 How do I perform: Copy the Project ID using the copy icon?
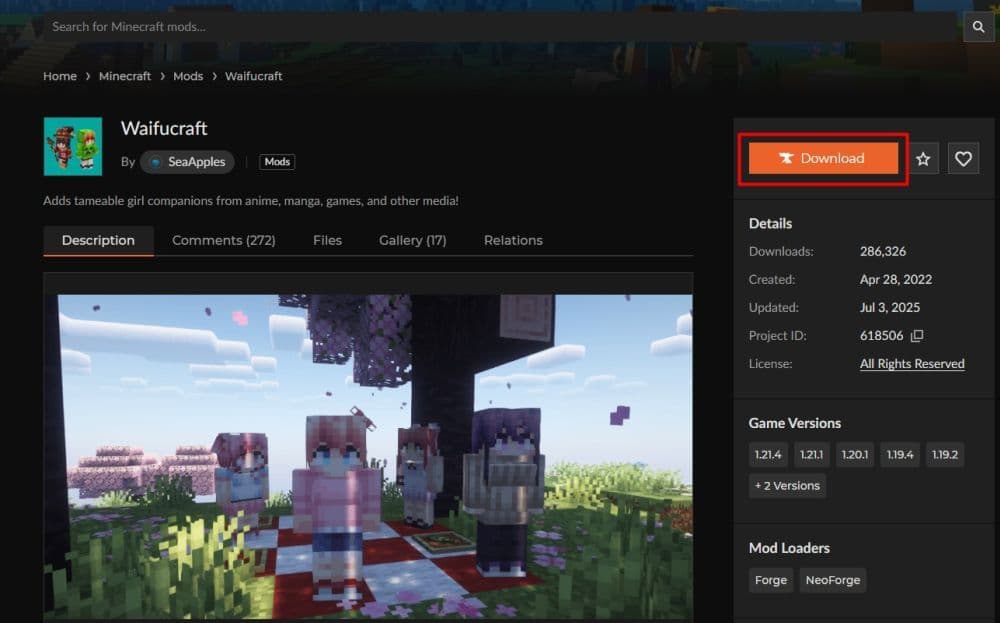[916, 336]
